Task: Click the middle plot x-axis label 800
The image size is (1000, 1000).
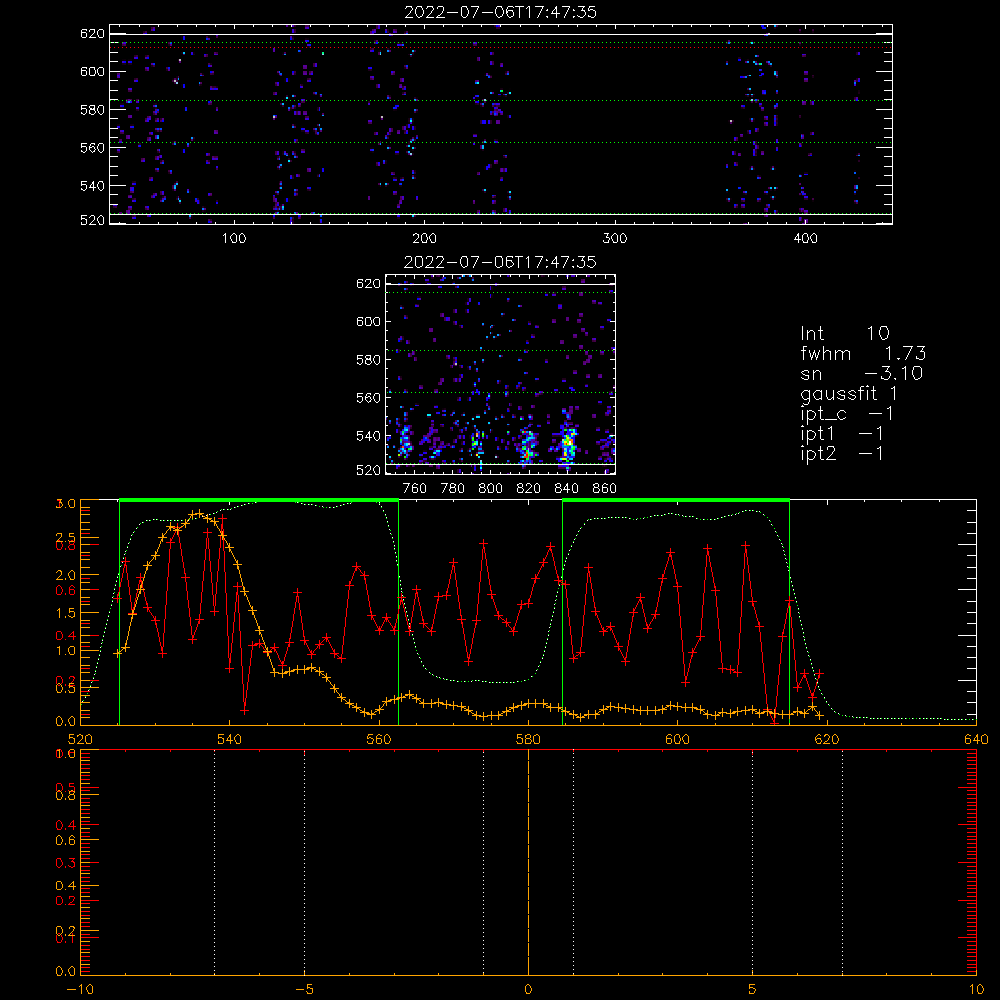Action: pos(490,489)
